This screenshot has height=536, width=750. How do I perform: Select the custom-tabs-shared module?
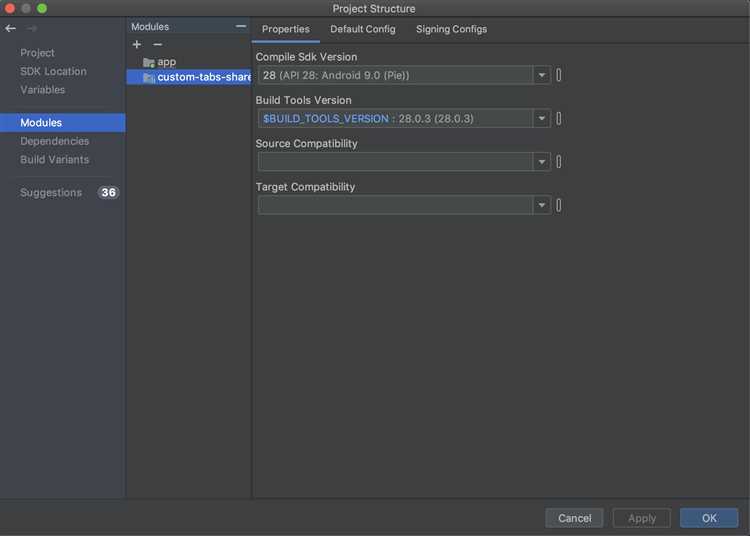tap(188, 77)
